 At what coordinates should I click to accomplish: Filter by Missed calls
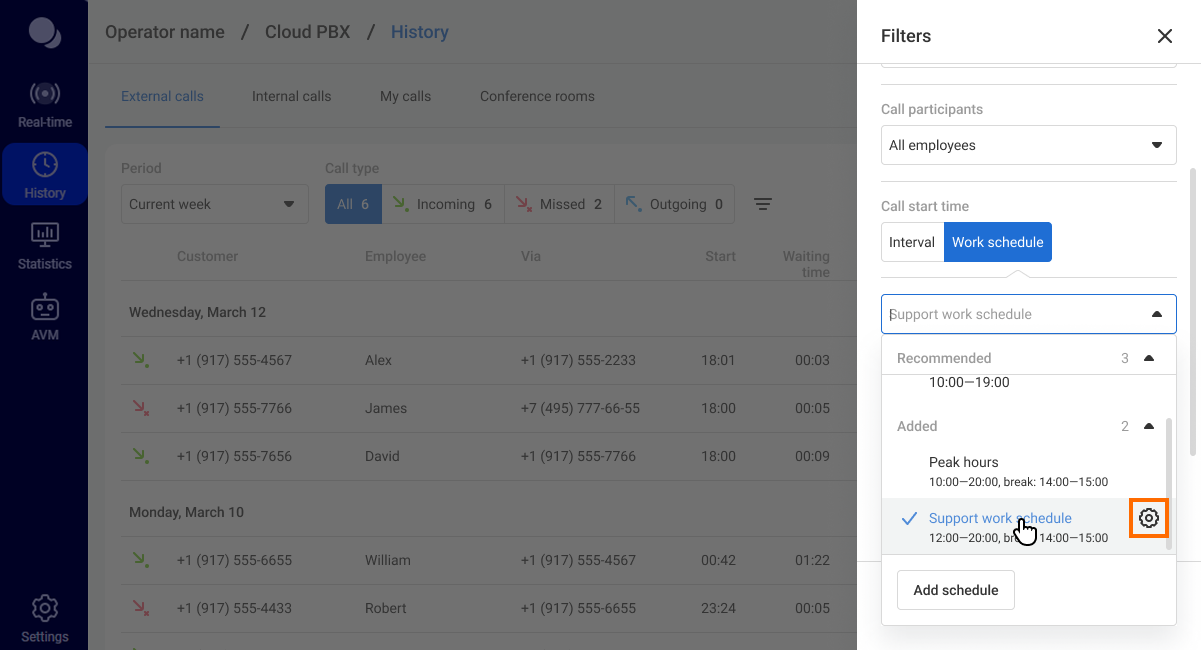point(559,204)
